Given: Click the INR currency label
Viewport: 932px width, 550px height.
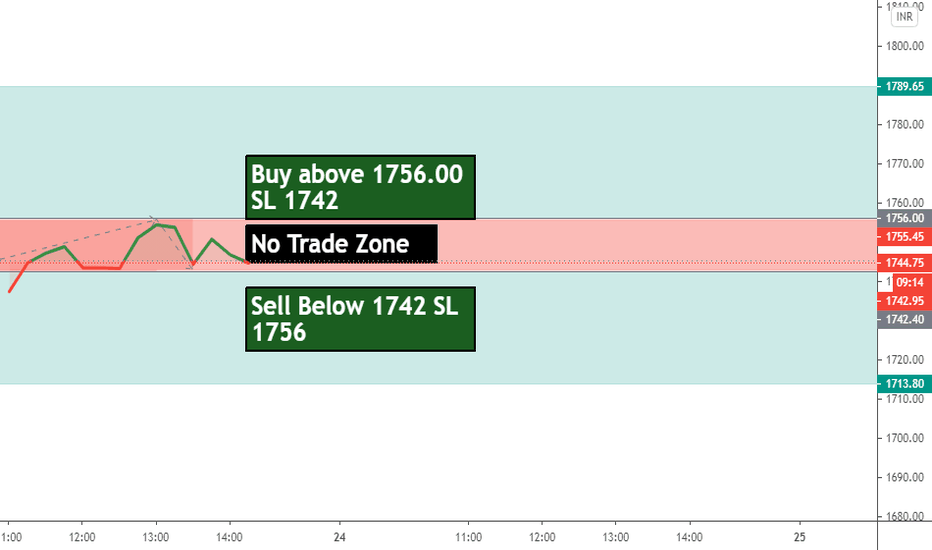Looking at the screenshot, I should click(904, 17).
